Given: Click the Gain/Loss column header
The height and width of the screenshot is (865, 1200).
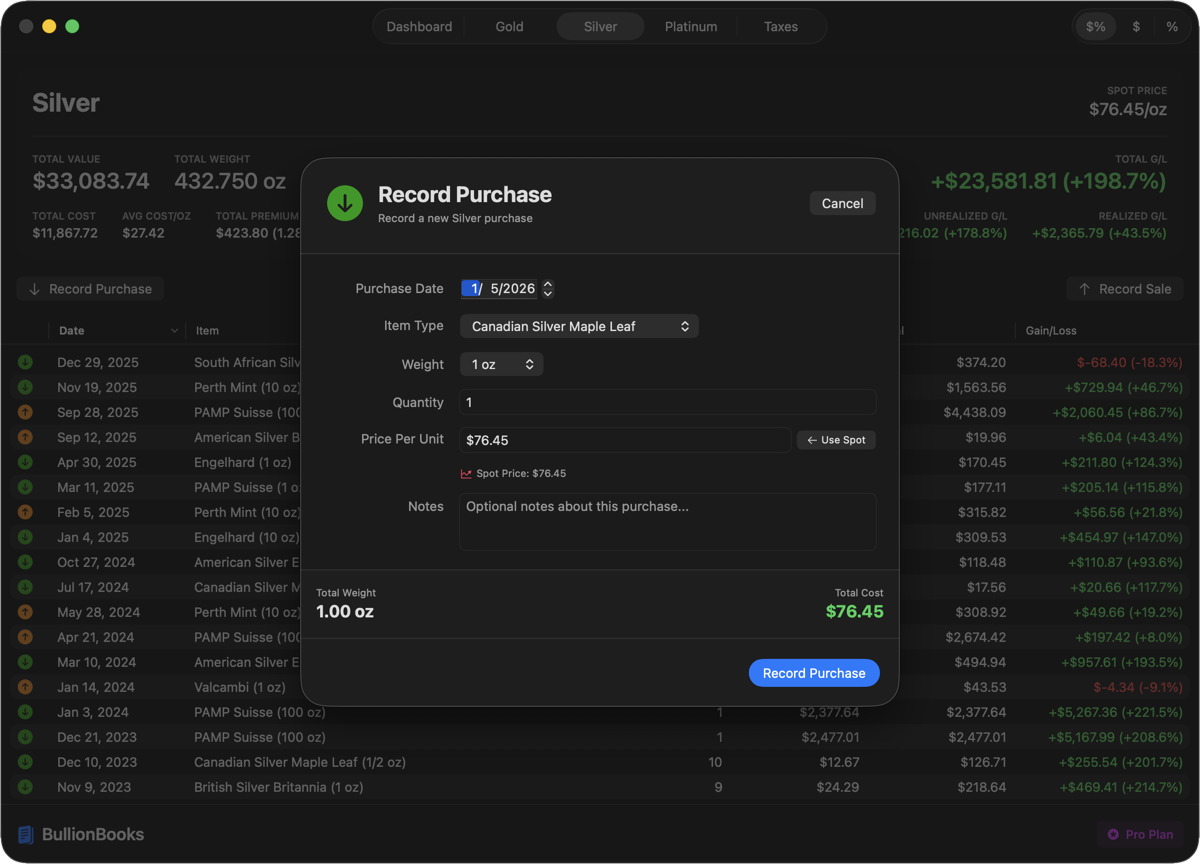Looking at the screenshot, I should pos(1051,331).
